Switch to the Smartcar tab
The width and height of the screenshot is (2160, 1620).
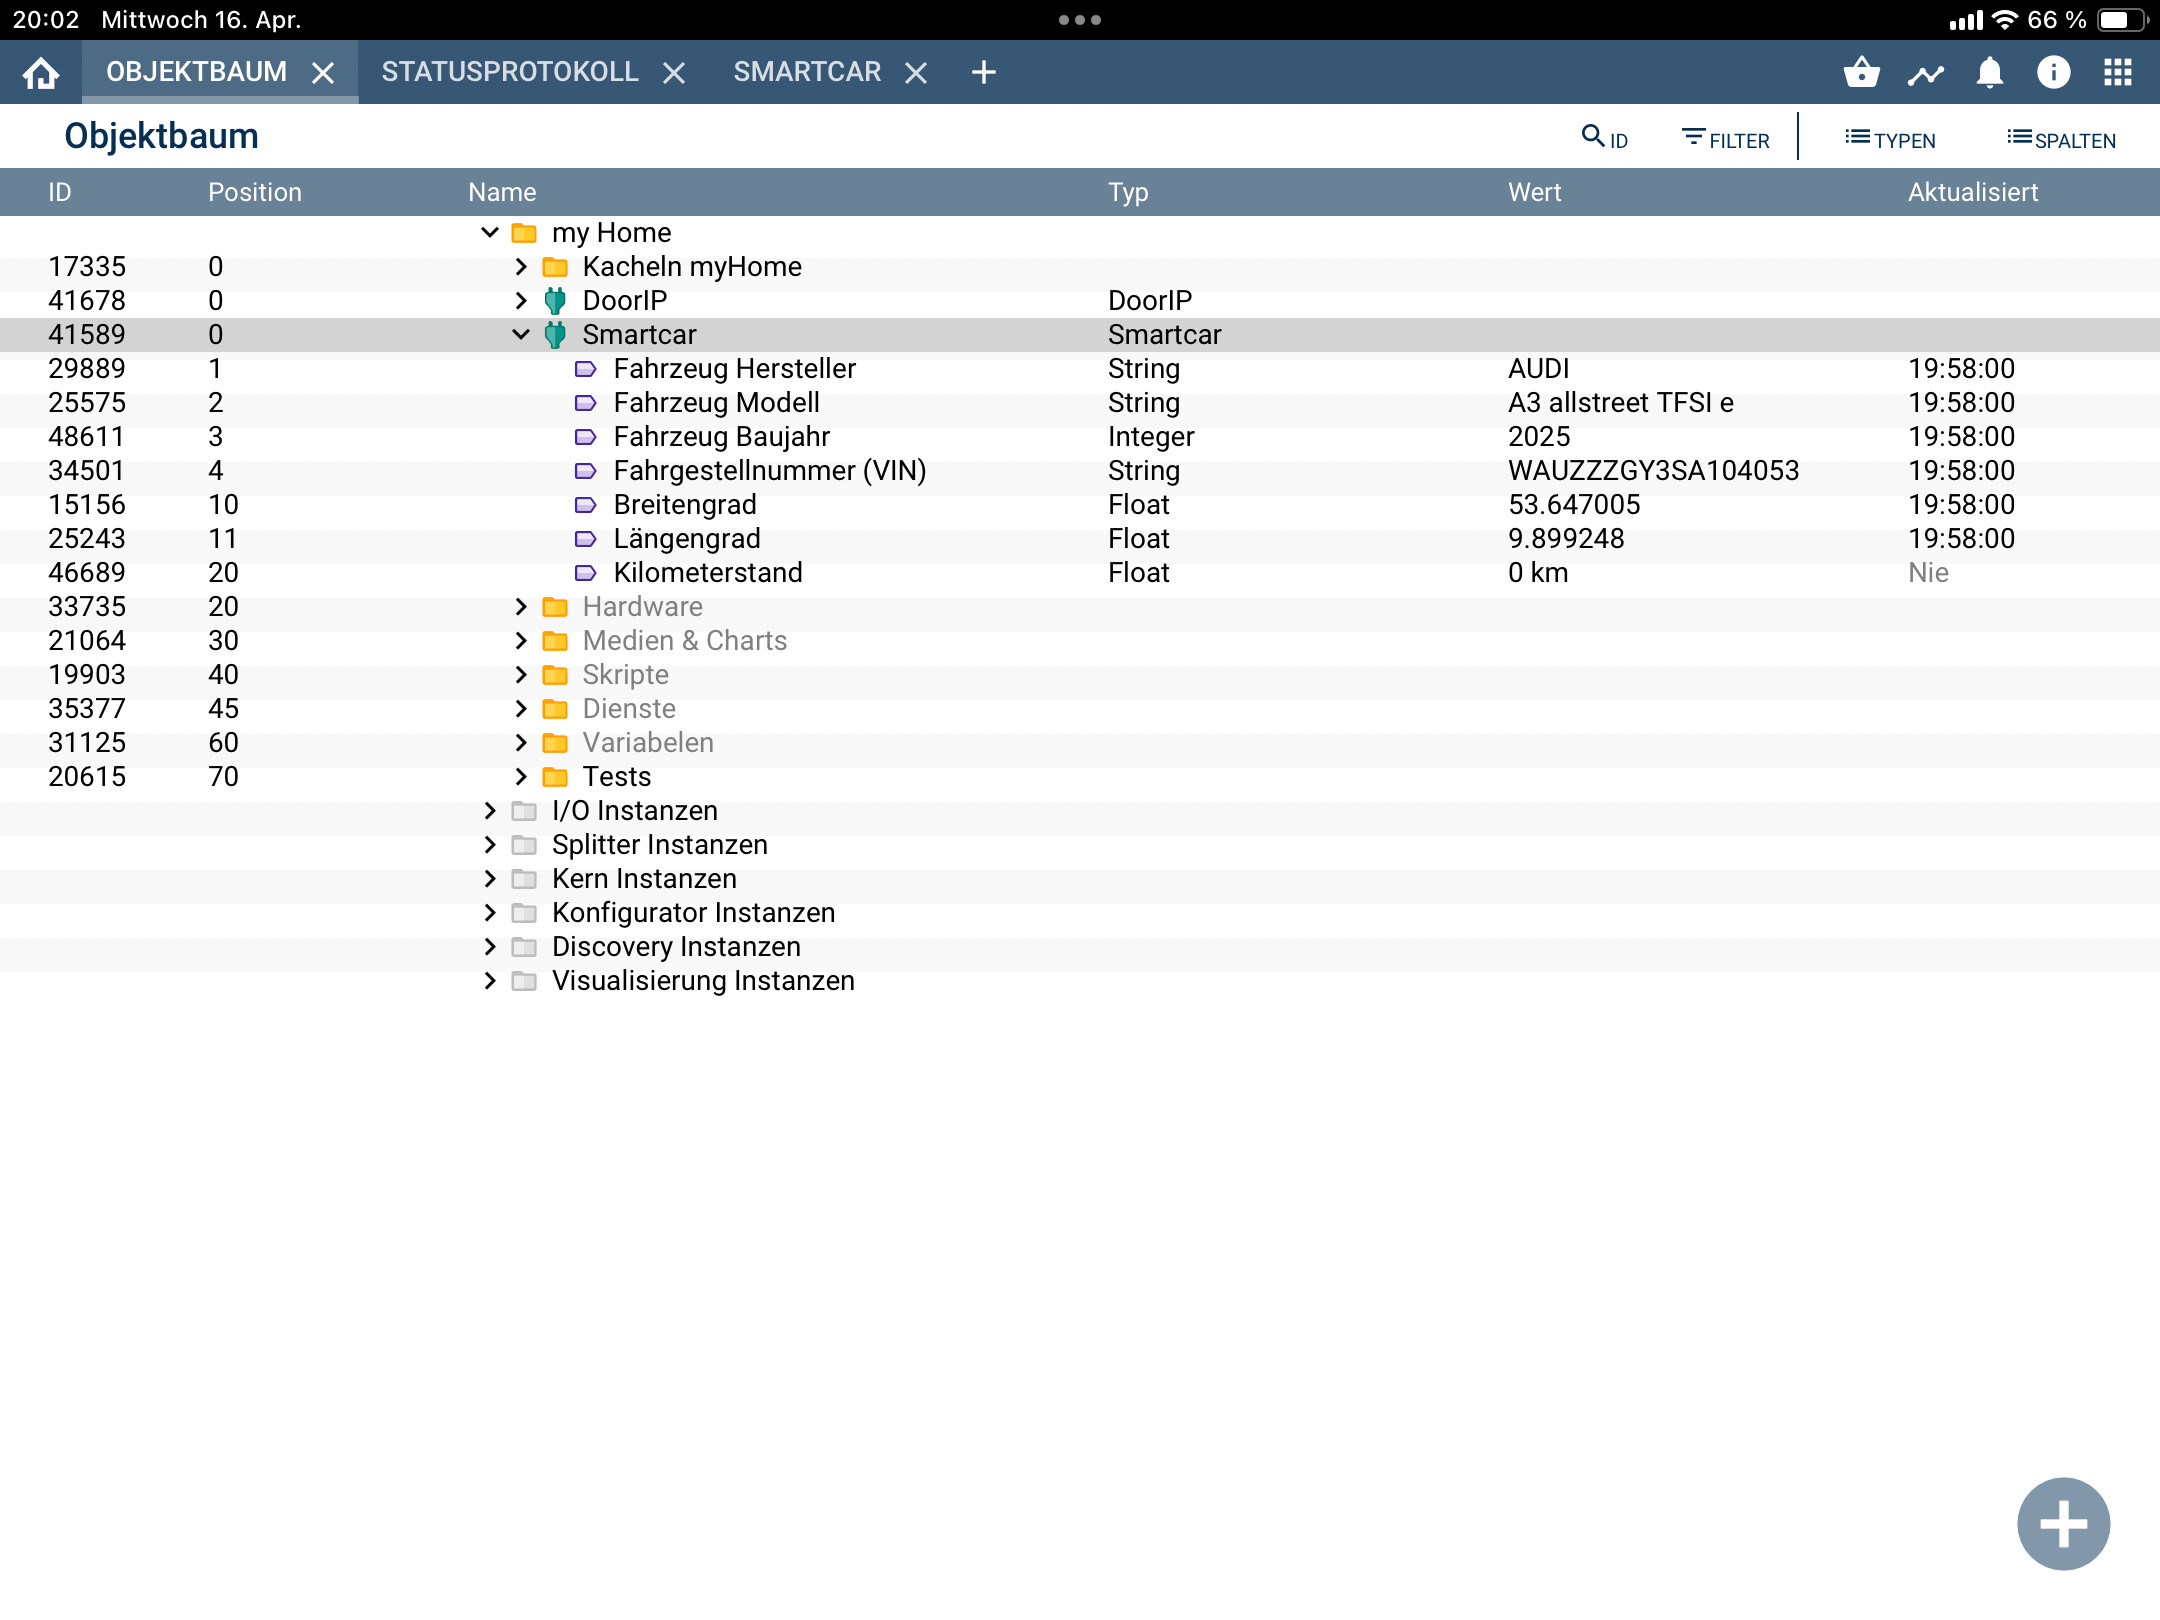point(806,72)
